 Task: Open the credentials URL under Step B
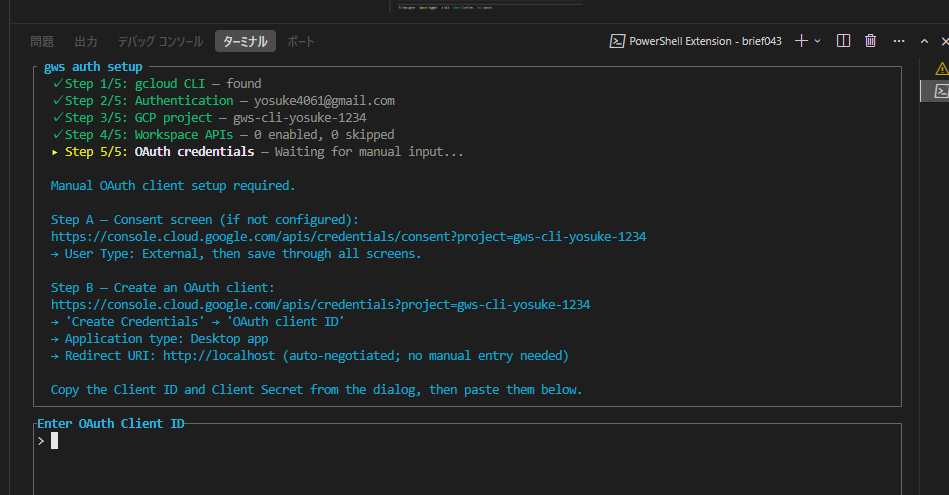(x=320, y=304)
